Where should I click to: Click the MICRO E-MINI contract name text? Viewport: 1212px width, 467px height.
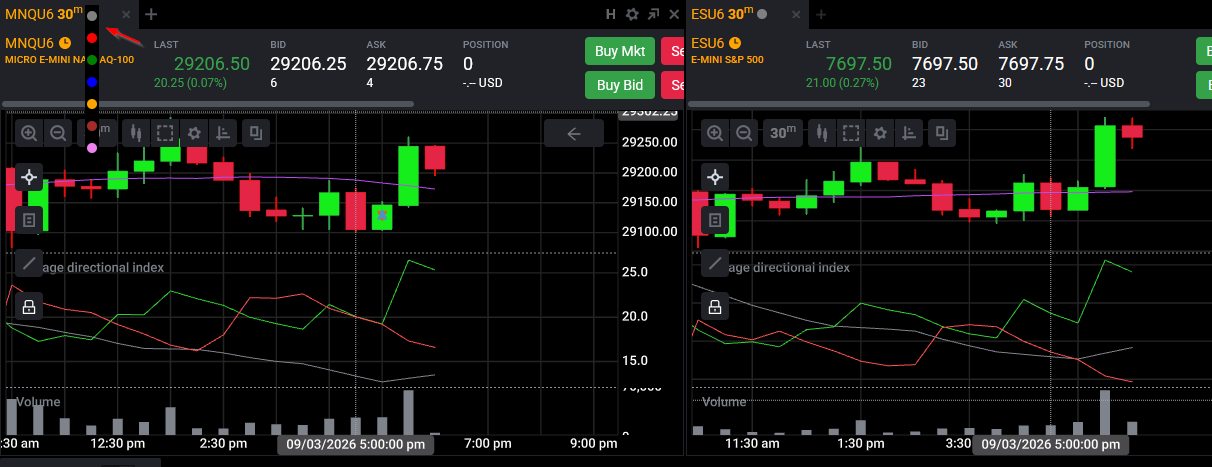[69, 60]
